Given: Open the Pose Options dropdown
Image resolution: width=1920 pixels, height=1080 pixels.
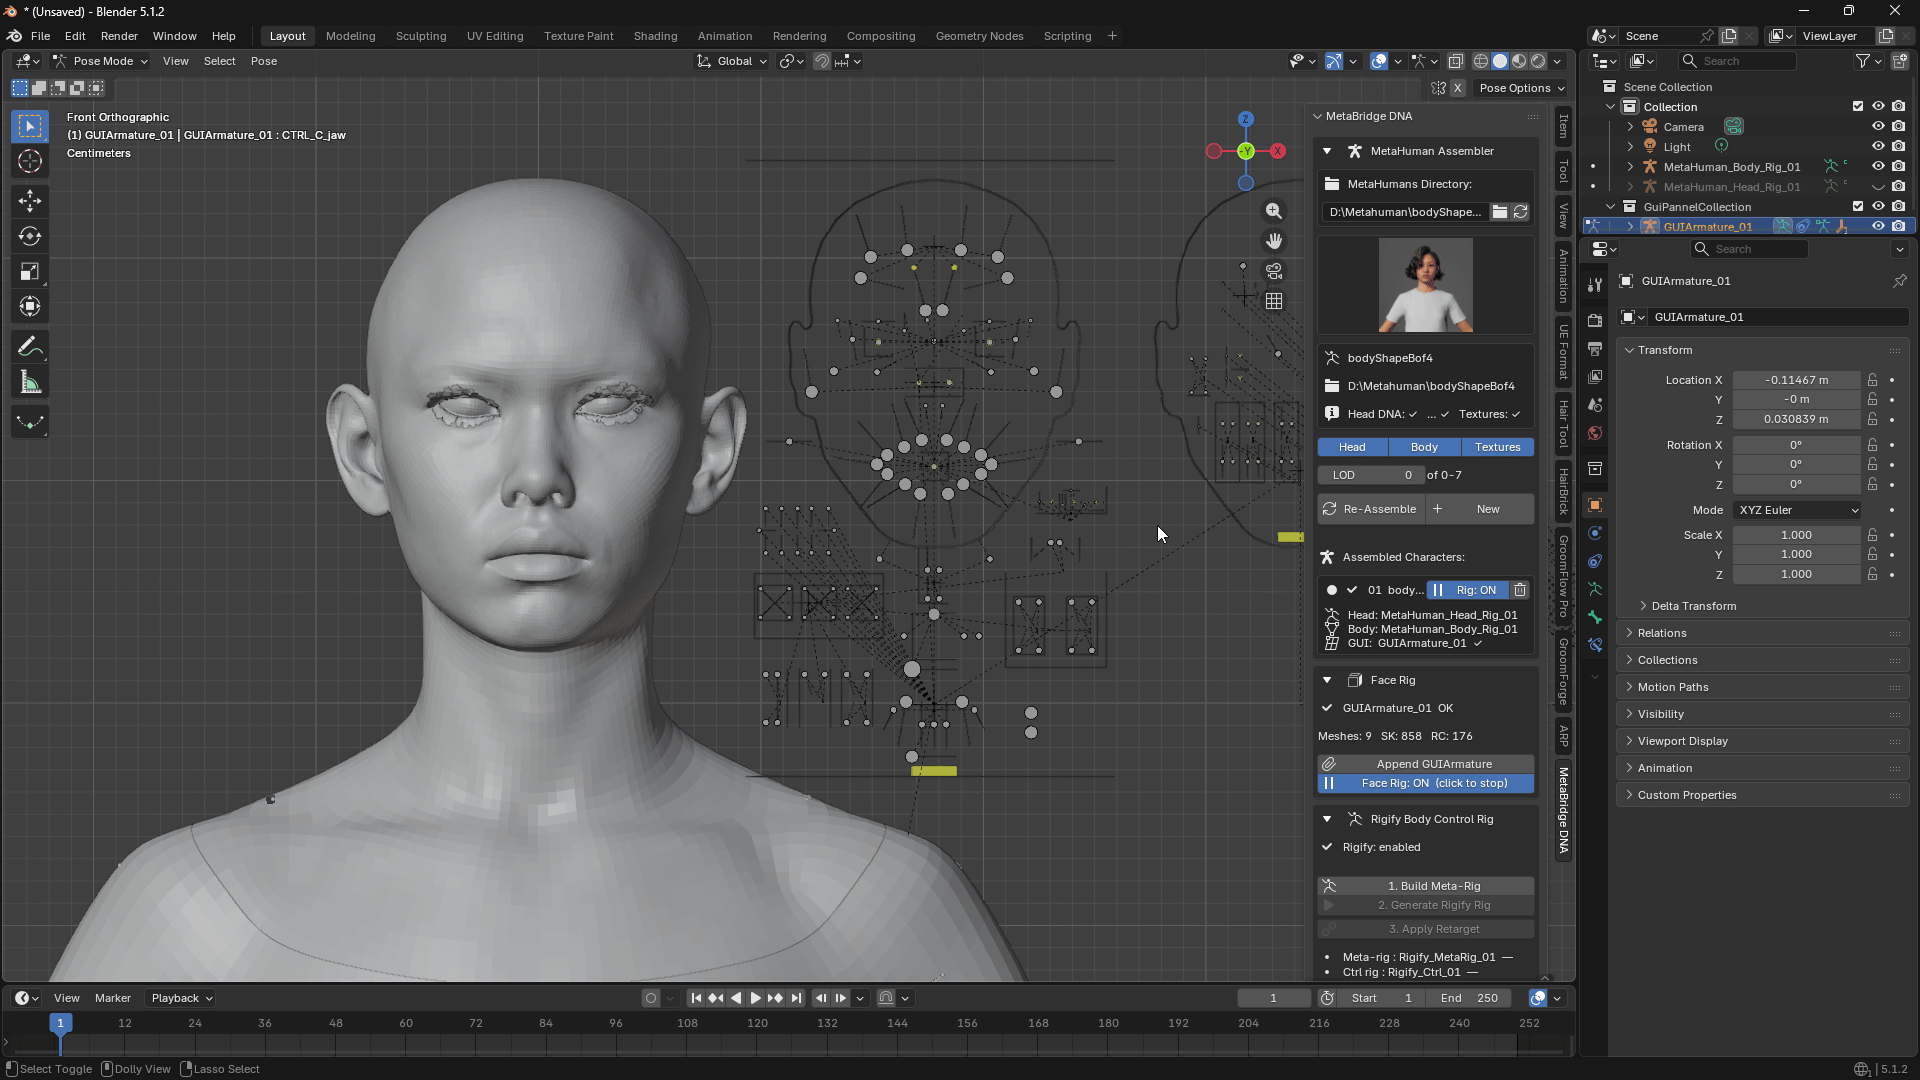Looking at the screenshot, I should click(x=1521, y=88).
